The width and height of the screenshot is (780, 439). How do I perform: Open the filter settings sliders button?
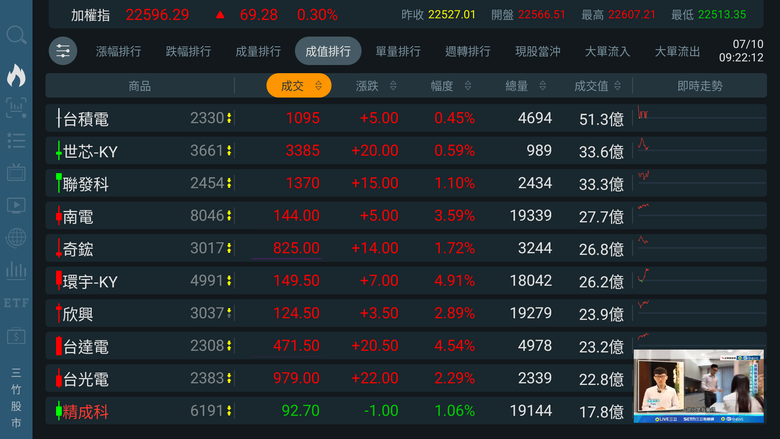point(63,51)
